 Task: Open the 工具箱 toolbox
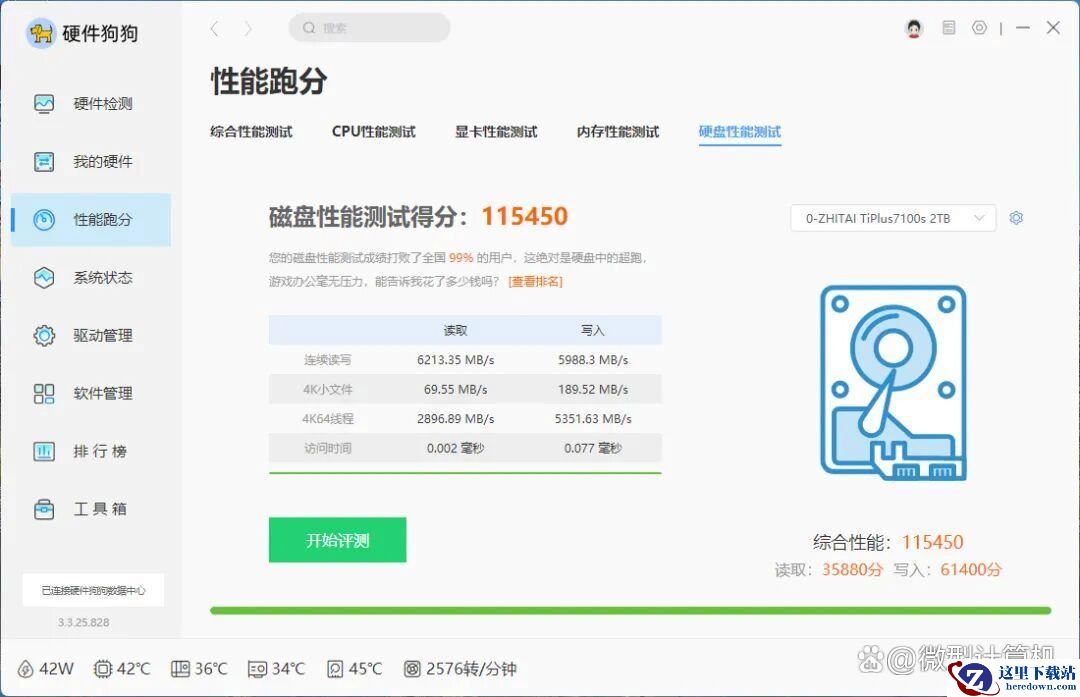pos(90,510)
